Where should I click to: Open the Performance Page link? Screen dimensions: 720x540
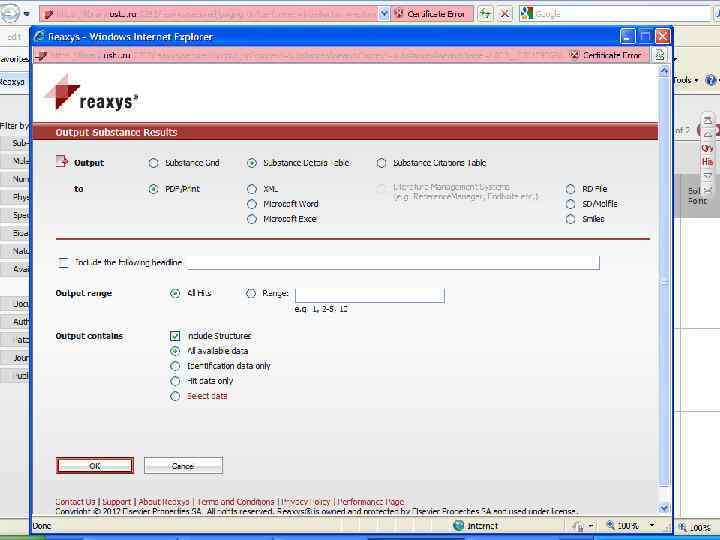point(371,502)
